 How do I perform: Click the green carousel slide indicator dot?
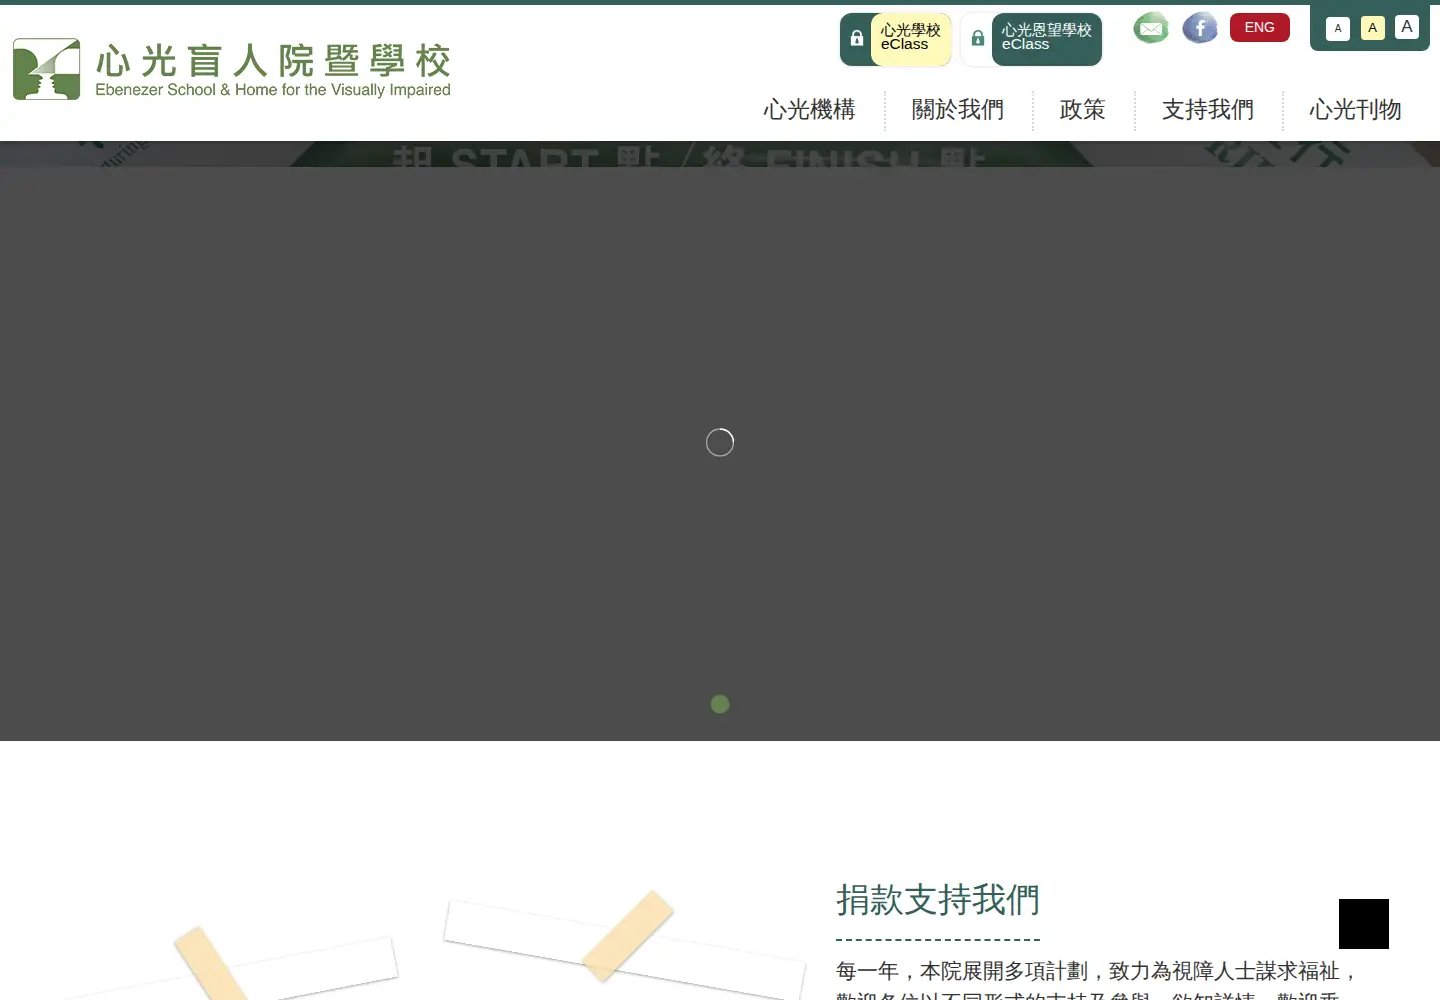(x=720, y=704)
